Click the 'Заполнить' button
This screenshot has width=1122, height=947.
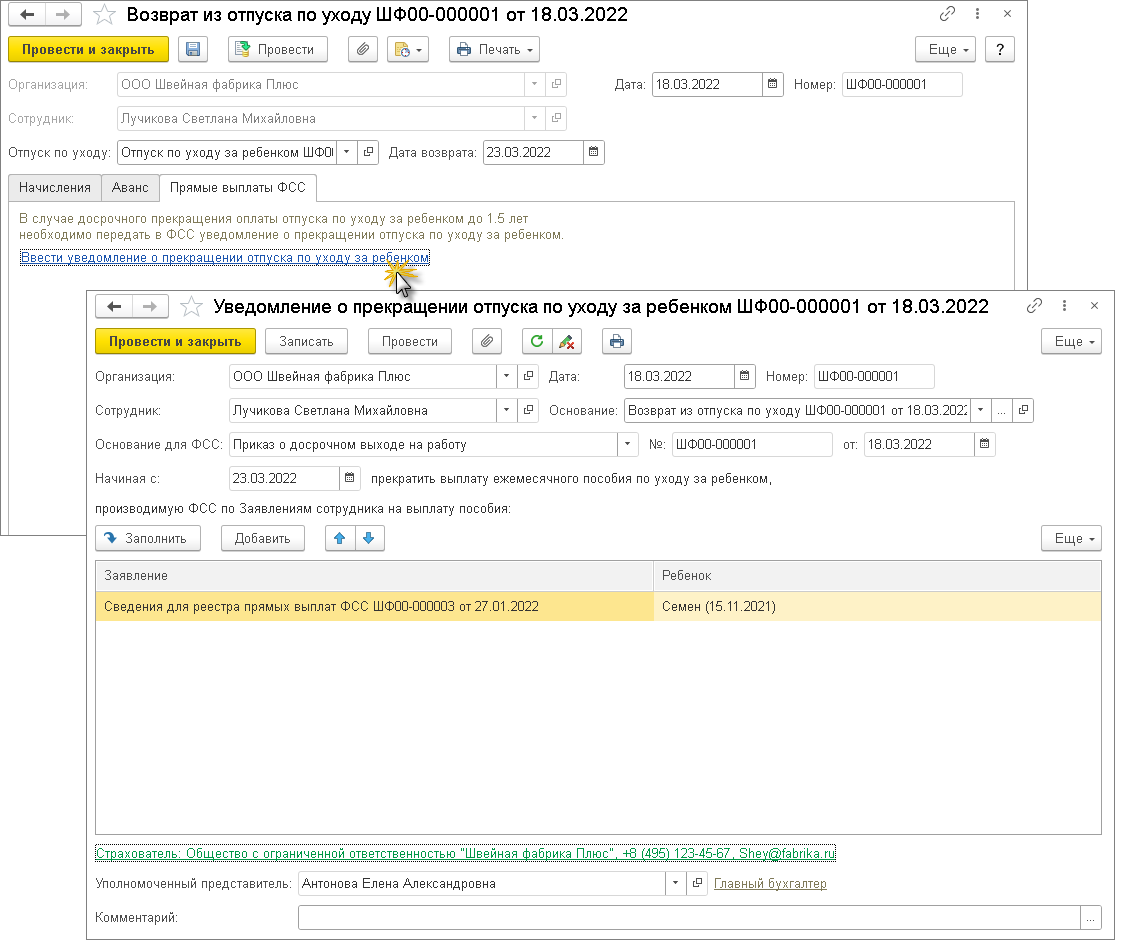[x=147, y=538]
